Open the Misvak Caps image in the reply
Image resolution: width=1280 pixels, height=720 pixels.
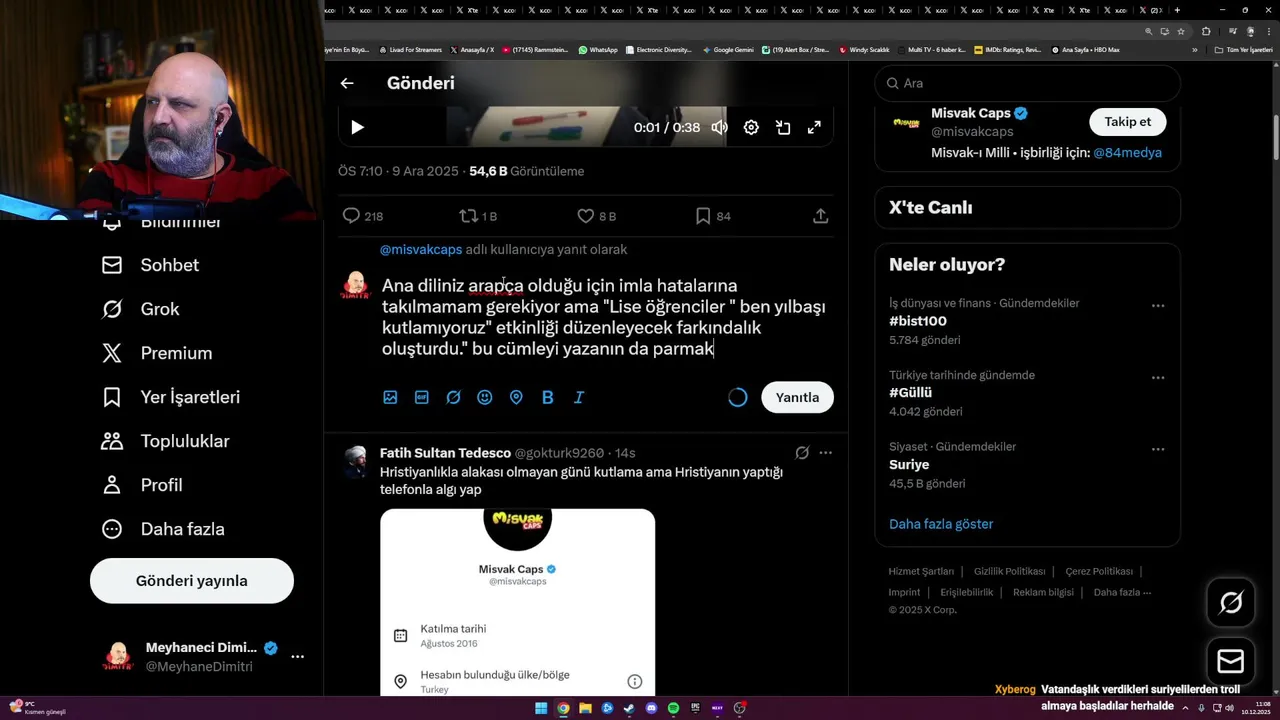[517, 602]
